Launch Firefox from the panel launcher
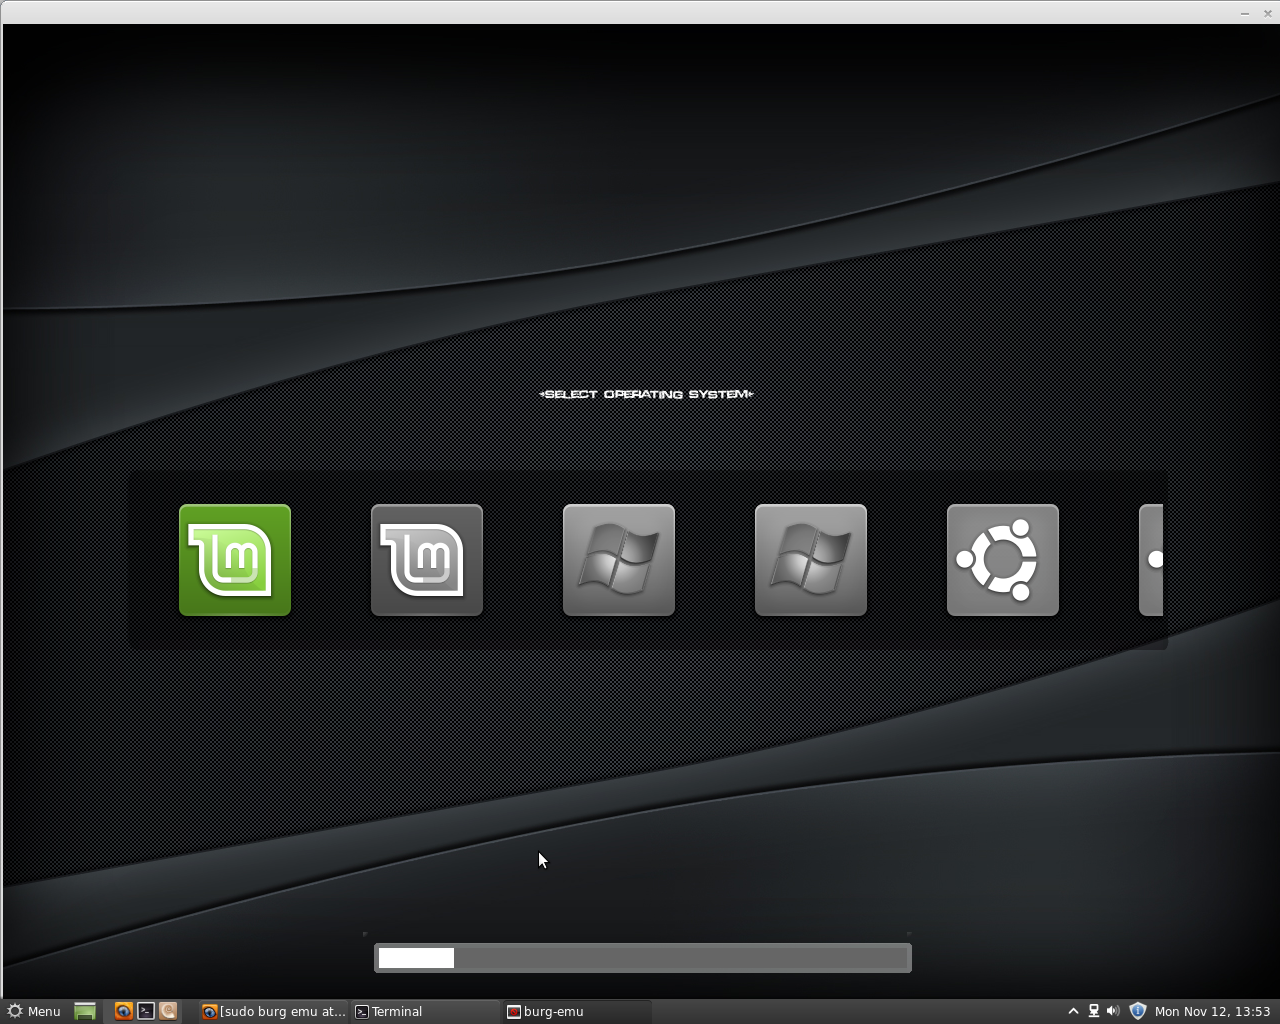 click(x=123, y=1011)
